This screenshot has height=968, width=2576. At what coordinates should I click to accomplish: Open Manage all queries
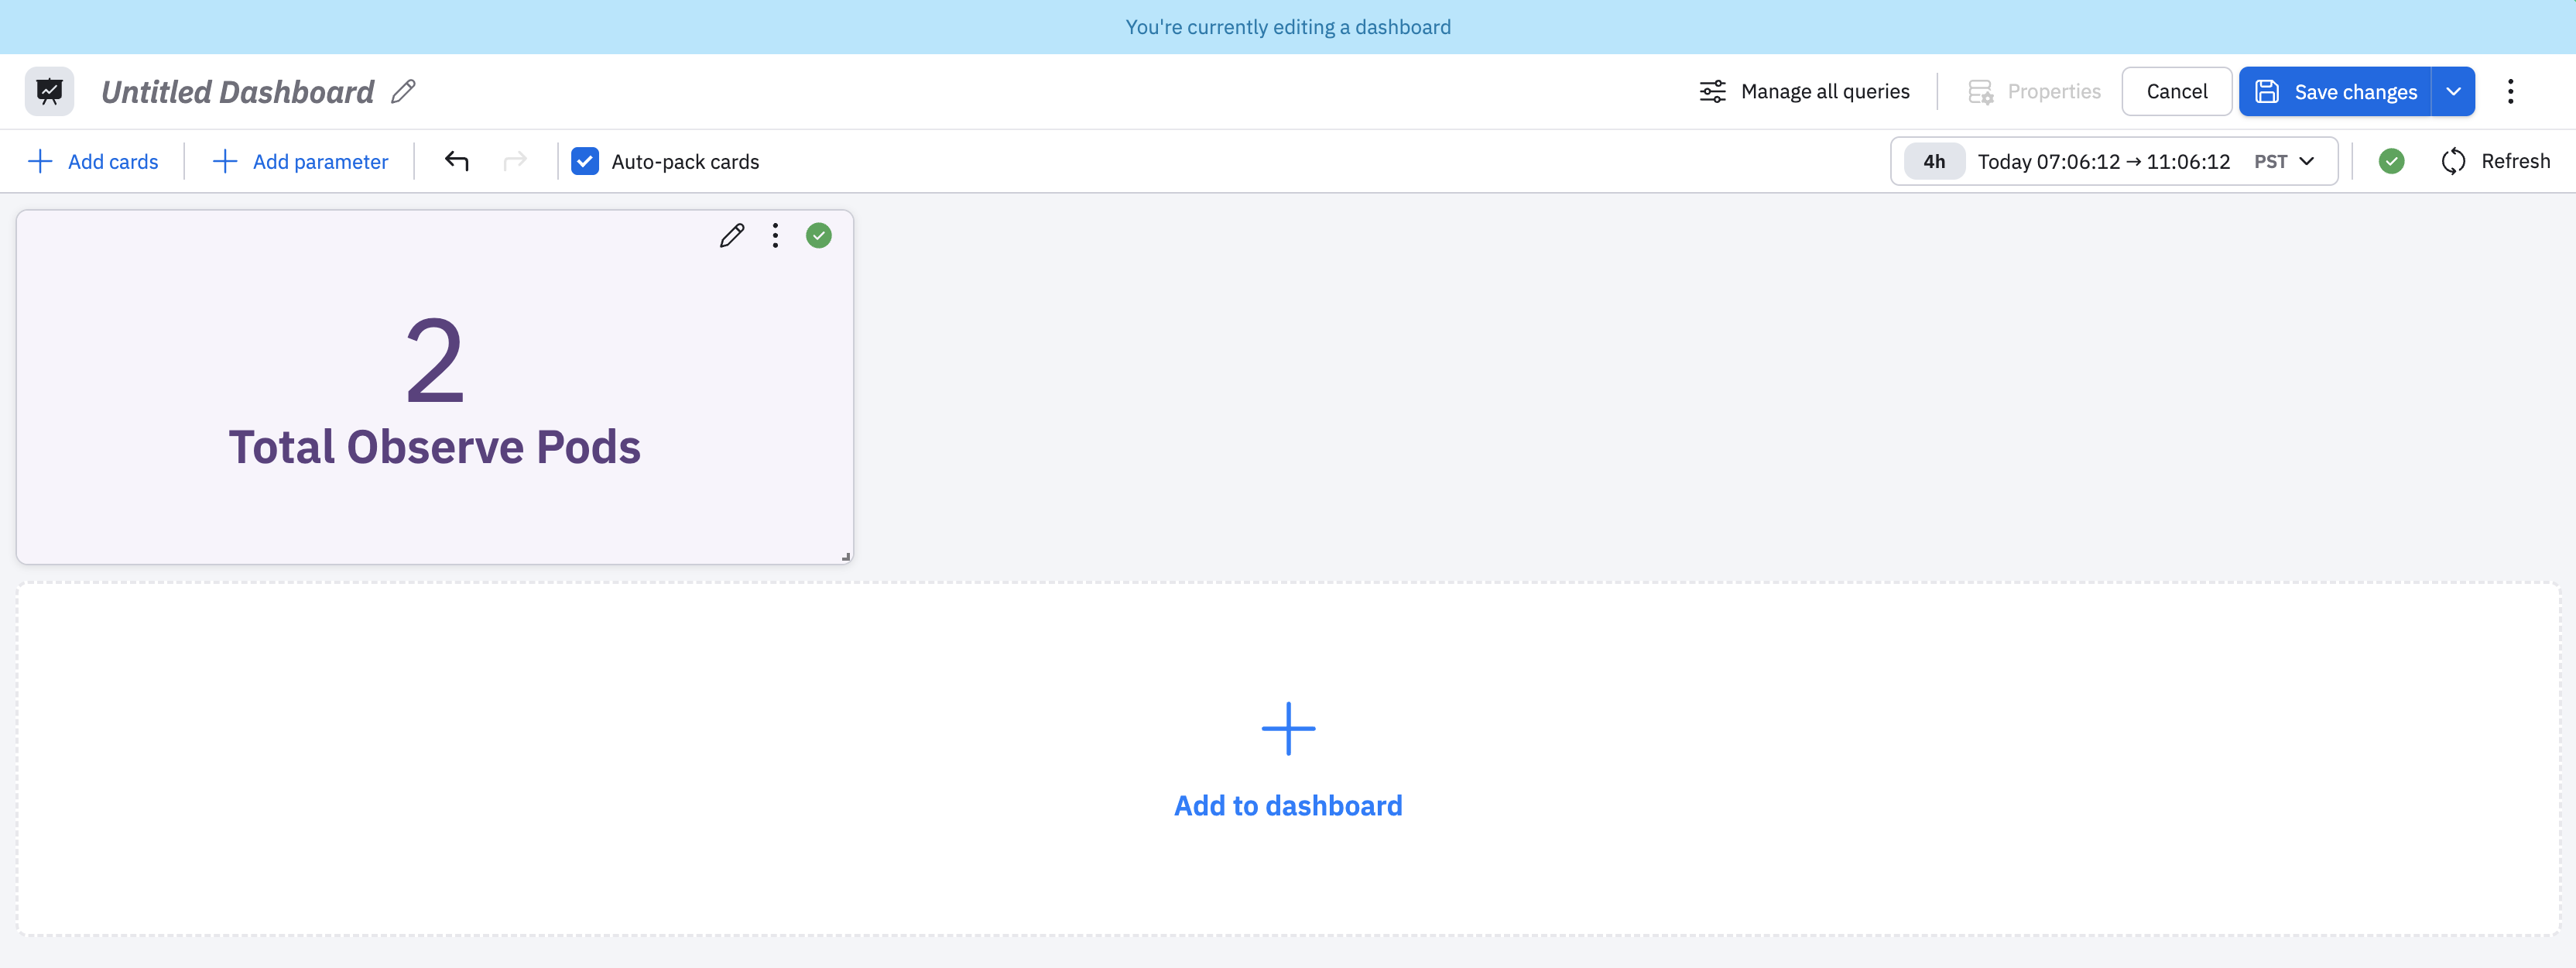point(1804,91)
